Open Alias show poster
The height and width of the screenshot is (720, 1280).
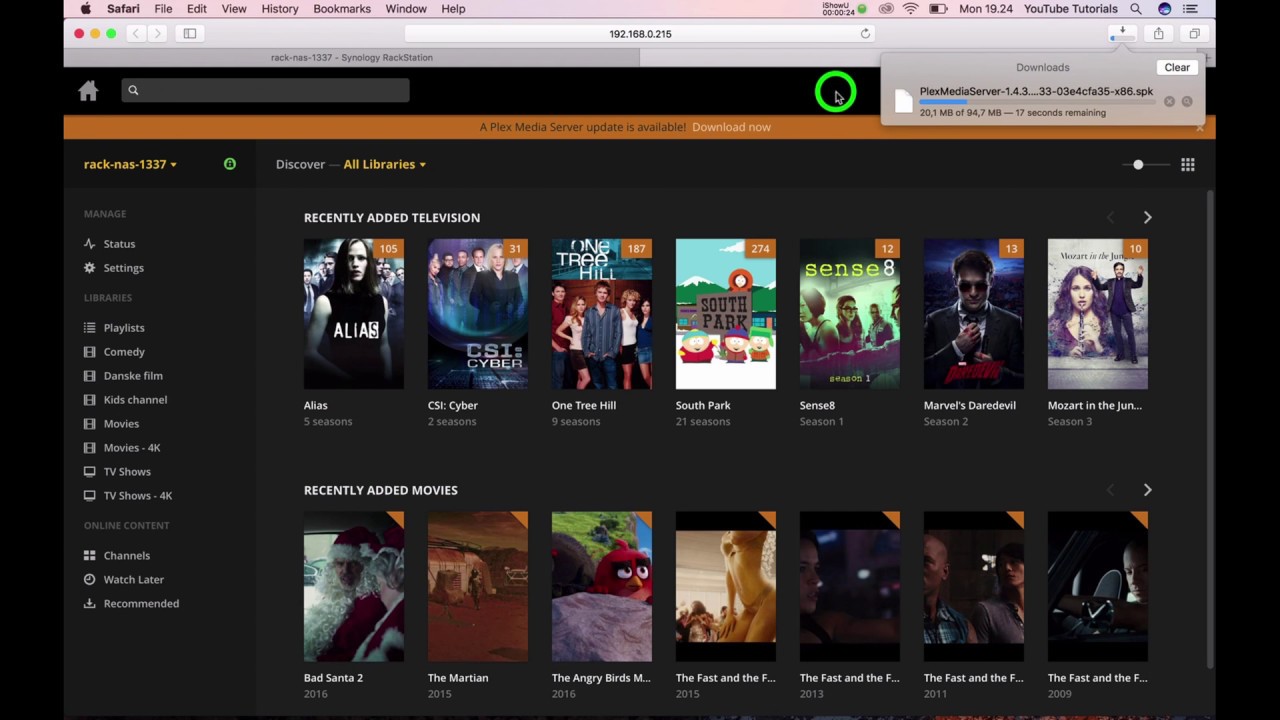point(354,314)
